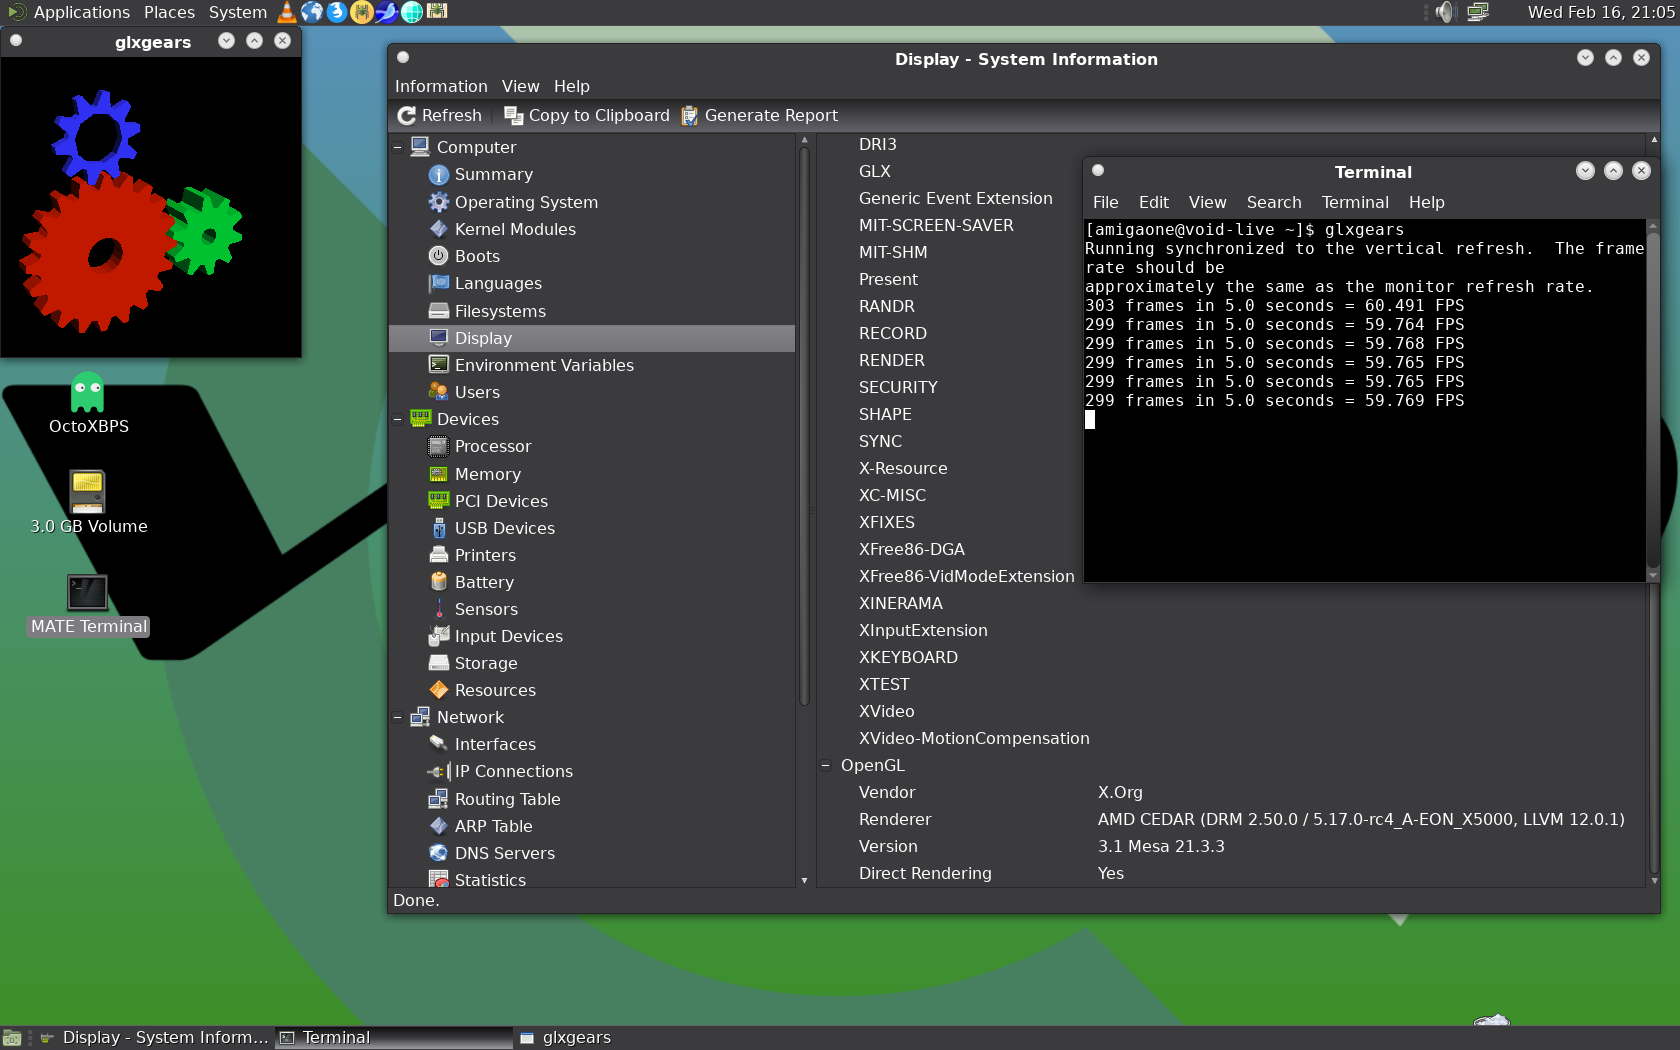Select USB Devices entry
The image size is (1680, 1050).
click(504, 528)
